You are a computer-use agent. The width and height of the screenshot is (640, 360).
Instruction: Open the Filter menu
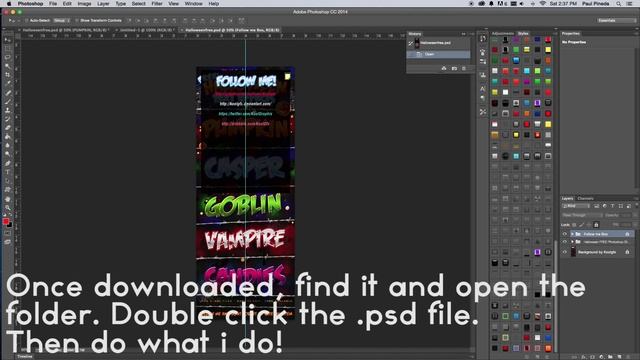[x=157, y=4]
